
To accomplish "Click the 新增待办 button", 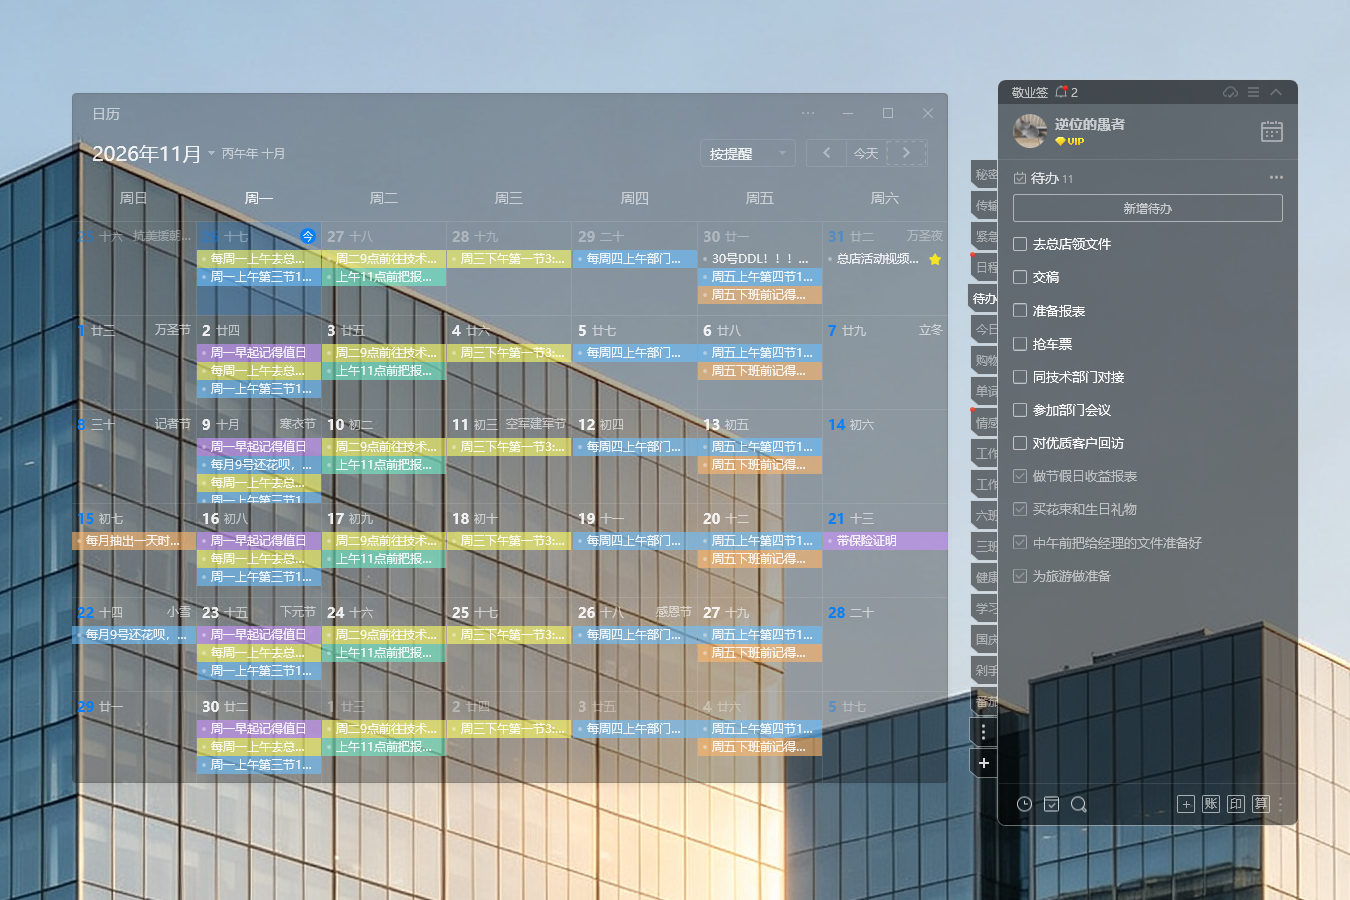I will 1148,208.
